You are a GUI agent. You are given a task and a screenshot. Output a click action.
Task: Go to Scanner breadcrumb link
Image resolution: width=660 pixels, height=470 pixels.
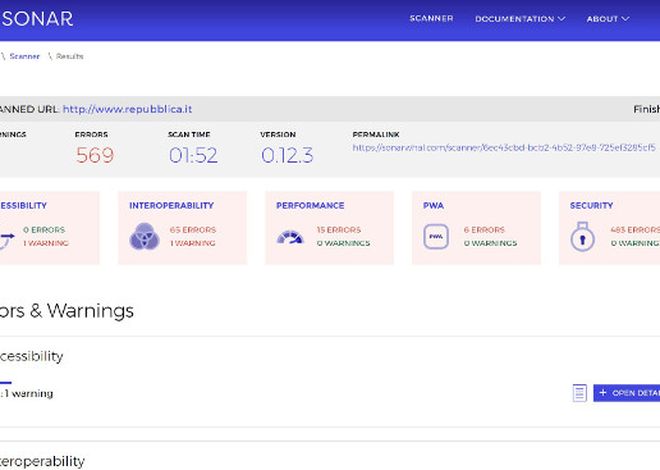coord(24,56)
